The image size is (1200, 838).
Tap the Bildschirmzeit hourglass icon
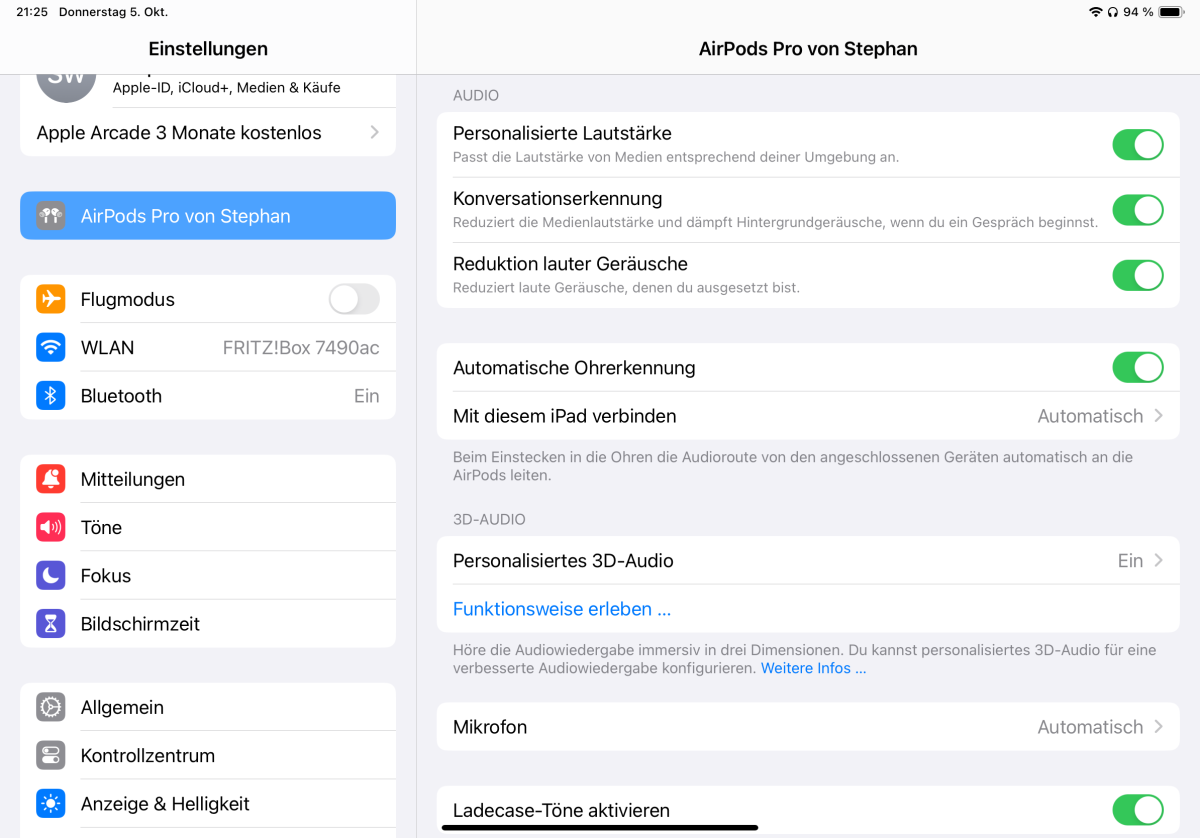(51, 623)
